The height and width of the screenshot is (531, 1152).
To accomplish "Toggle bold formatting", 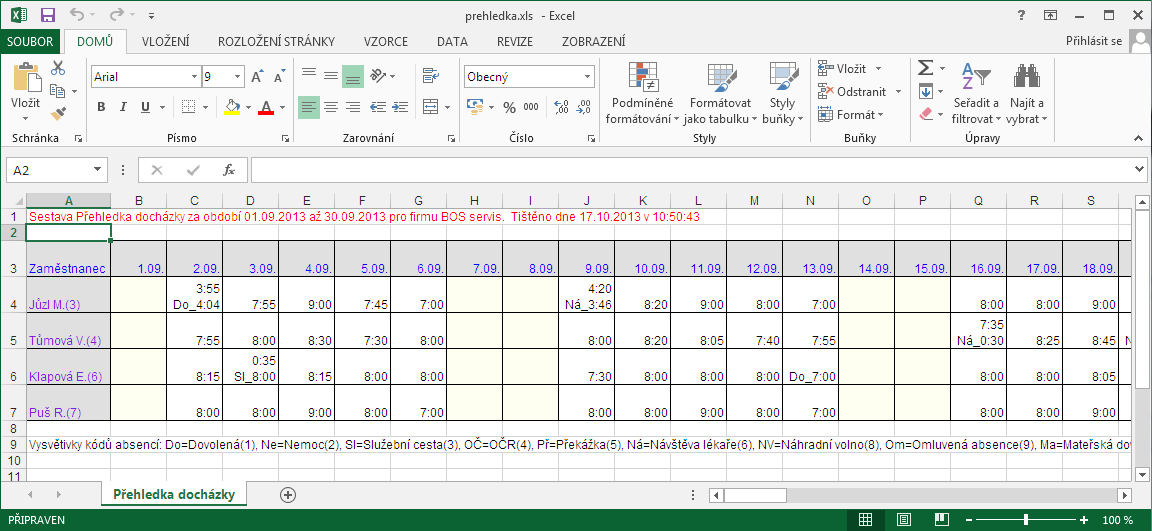I will point(101,107).
